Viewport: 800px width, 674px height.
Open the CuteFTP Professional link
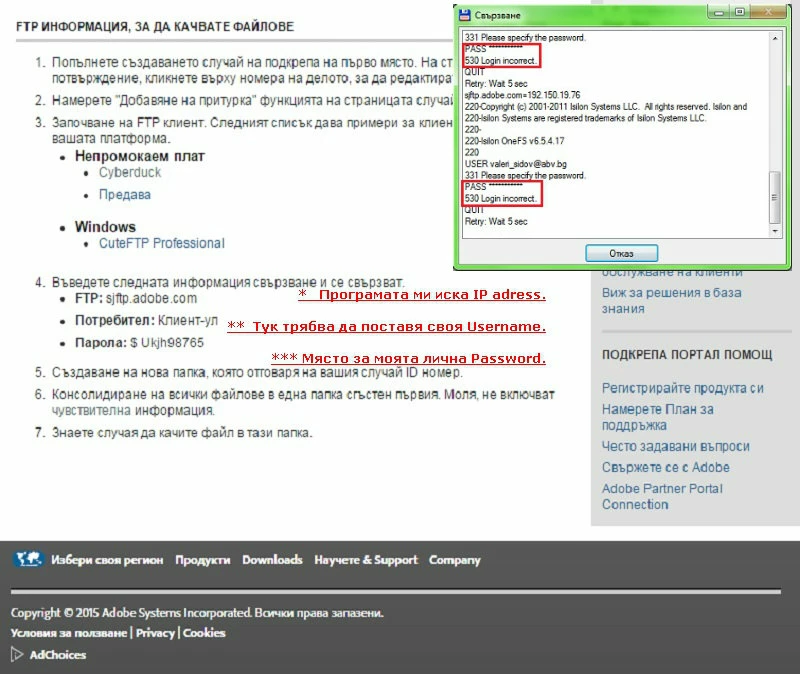162,243
